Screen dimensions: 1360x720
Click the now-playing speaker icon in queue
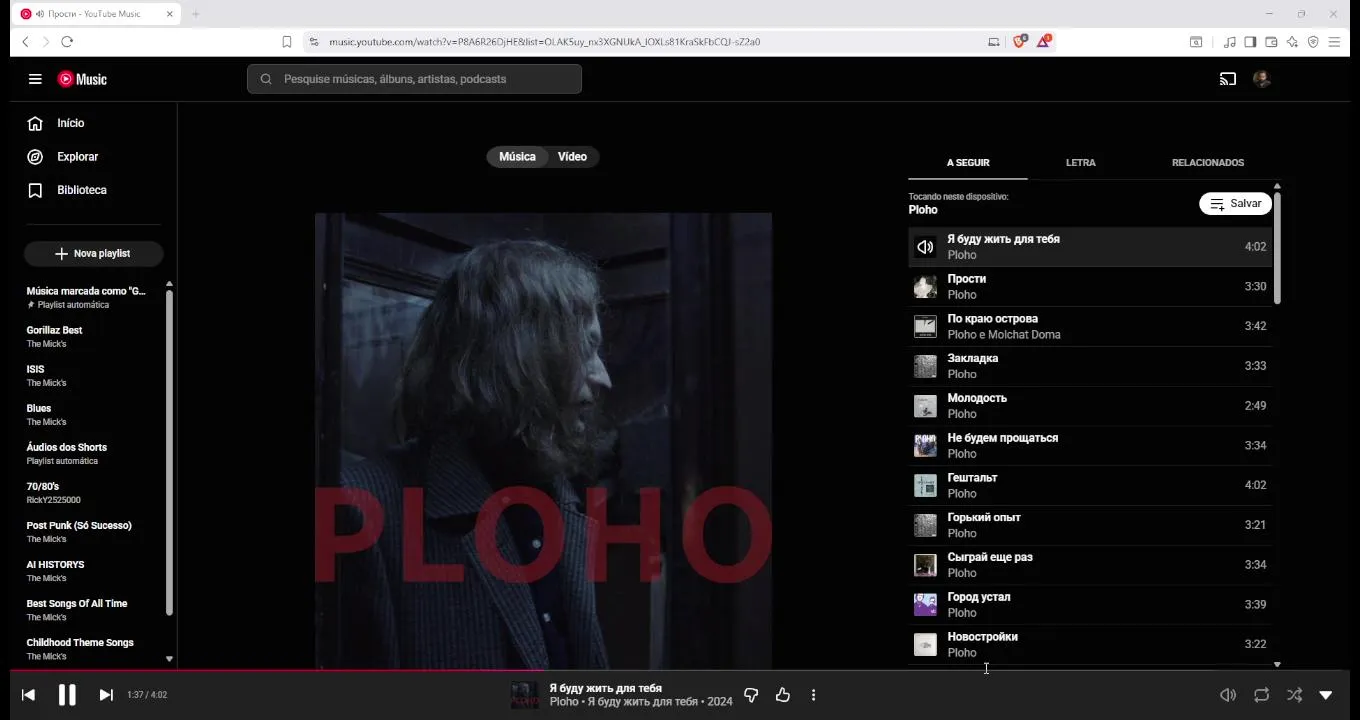pyautogui.click(x=926, y=247)
